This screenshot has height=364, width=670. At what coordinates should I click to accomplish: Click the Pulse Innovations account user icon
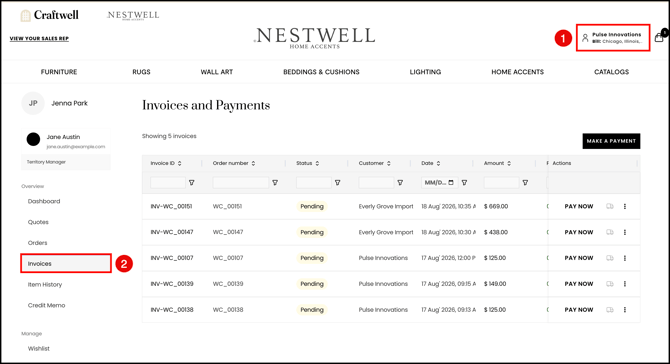[x=585, y=38]
